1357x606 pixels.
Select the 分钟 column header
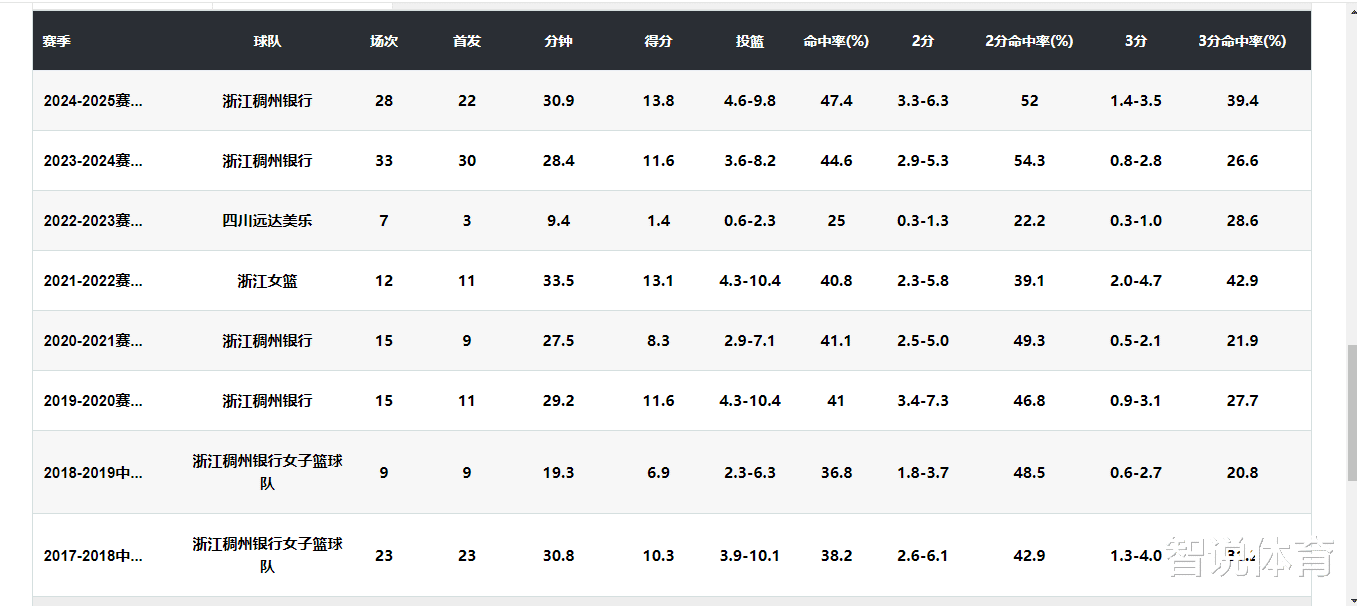click(558, 41)
